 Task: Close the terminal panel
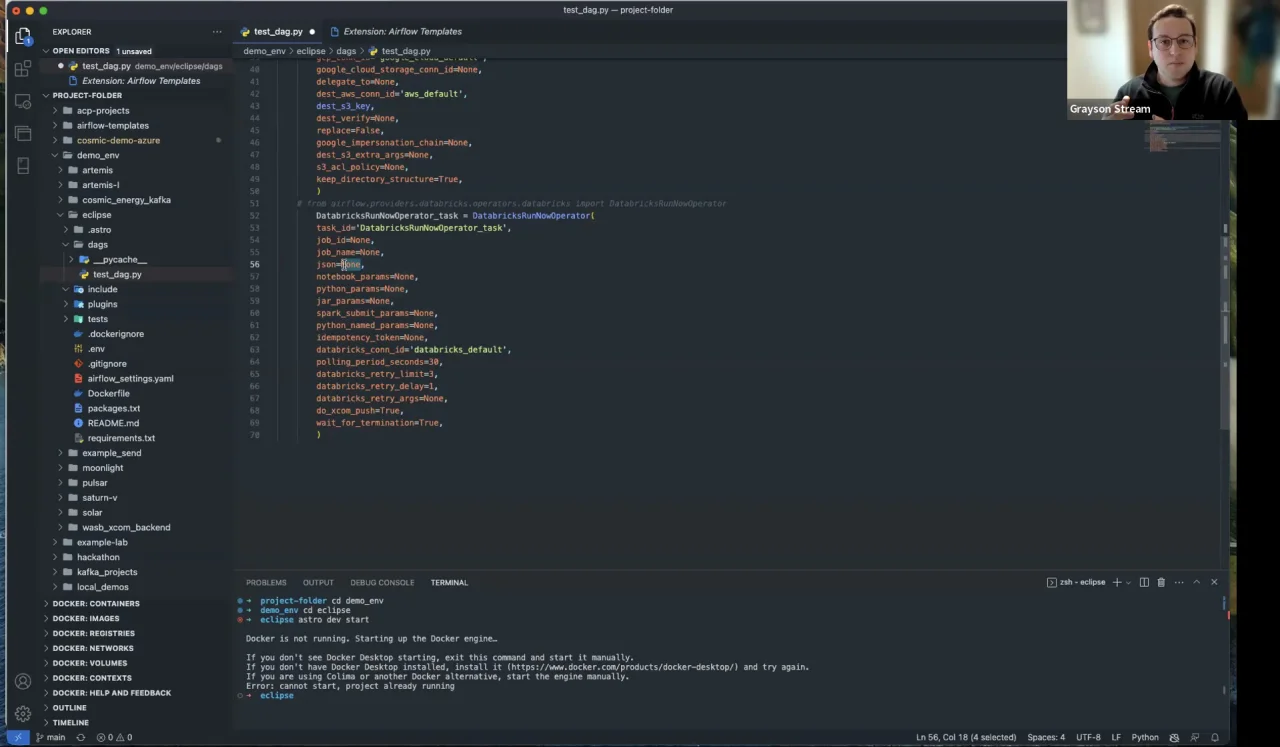pos(1214,582)
